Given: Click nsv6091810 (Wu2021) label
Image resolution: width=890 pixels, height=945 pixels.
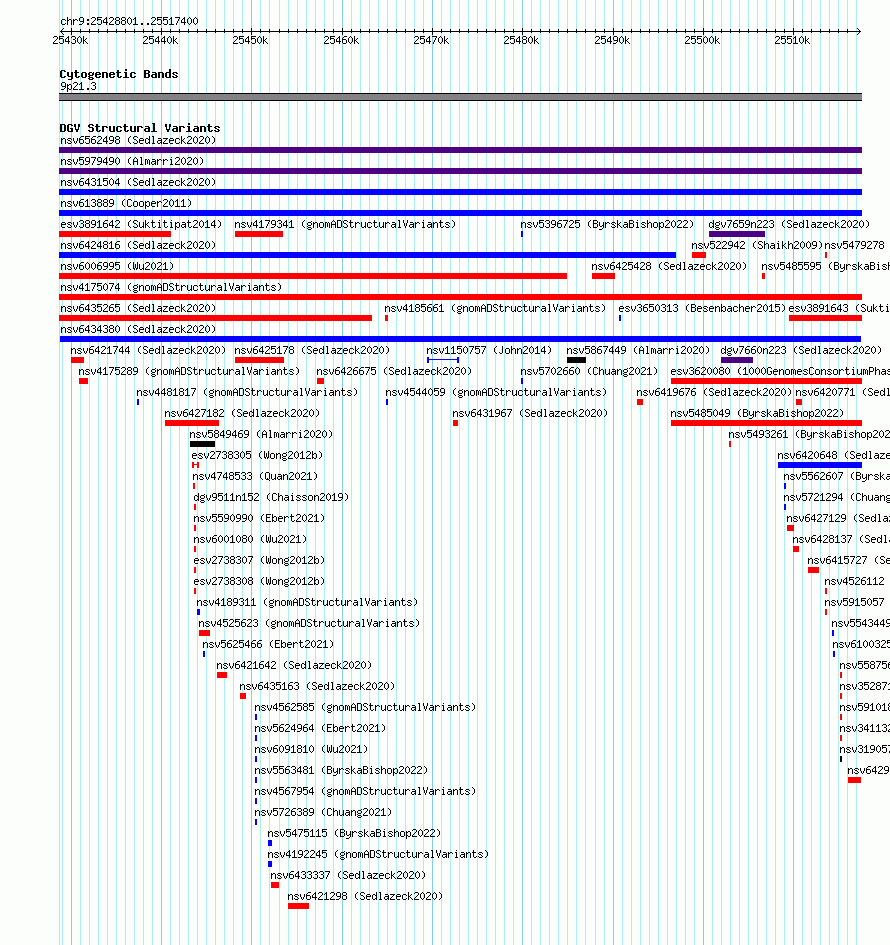Looking at the screenshot, I should coord(311,749).
